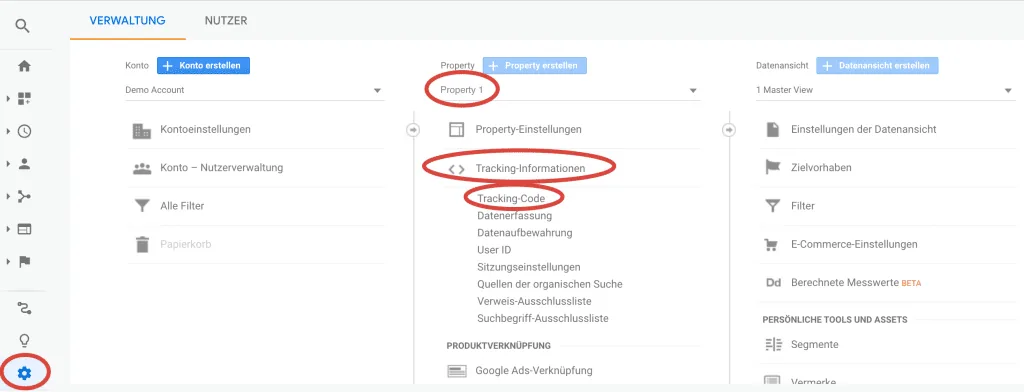
Task: Select Datenerfassung
Action: 515,215
